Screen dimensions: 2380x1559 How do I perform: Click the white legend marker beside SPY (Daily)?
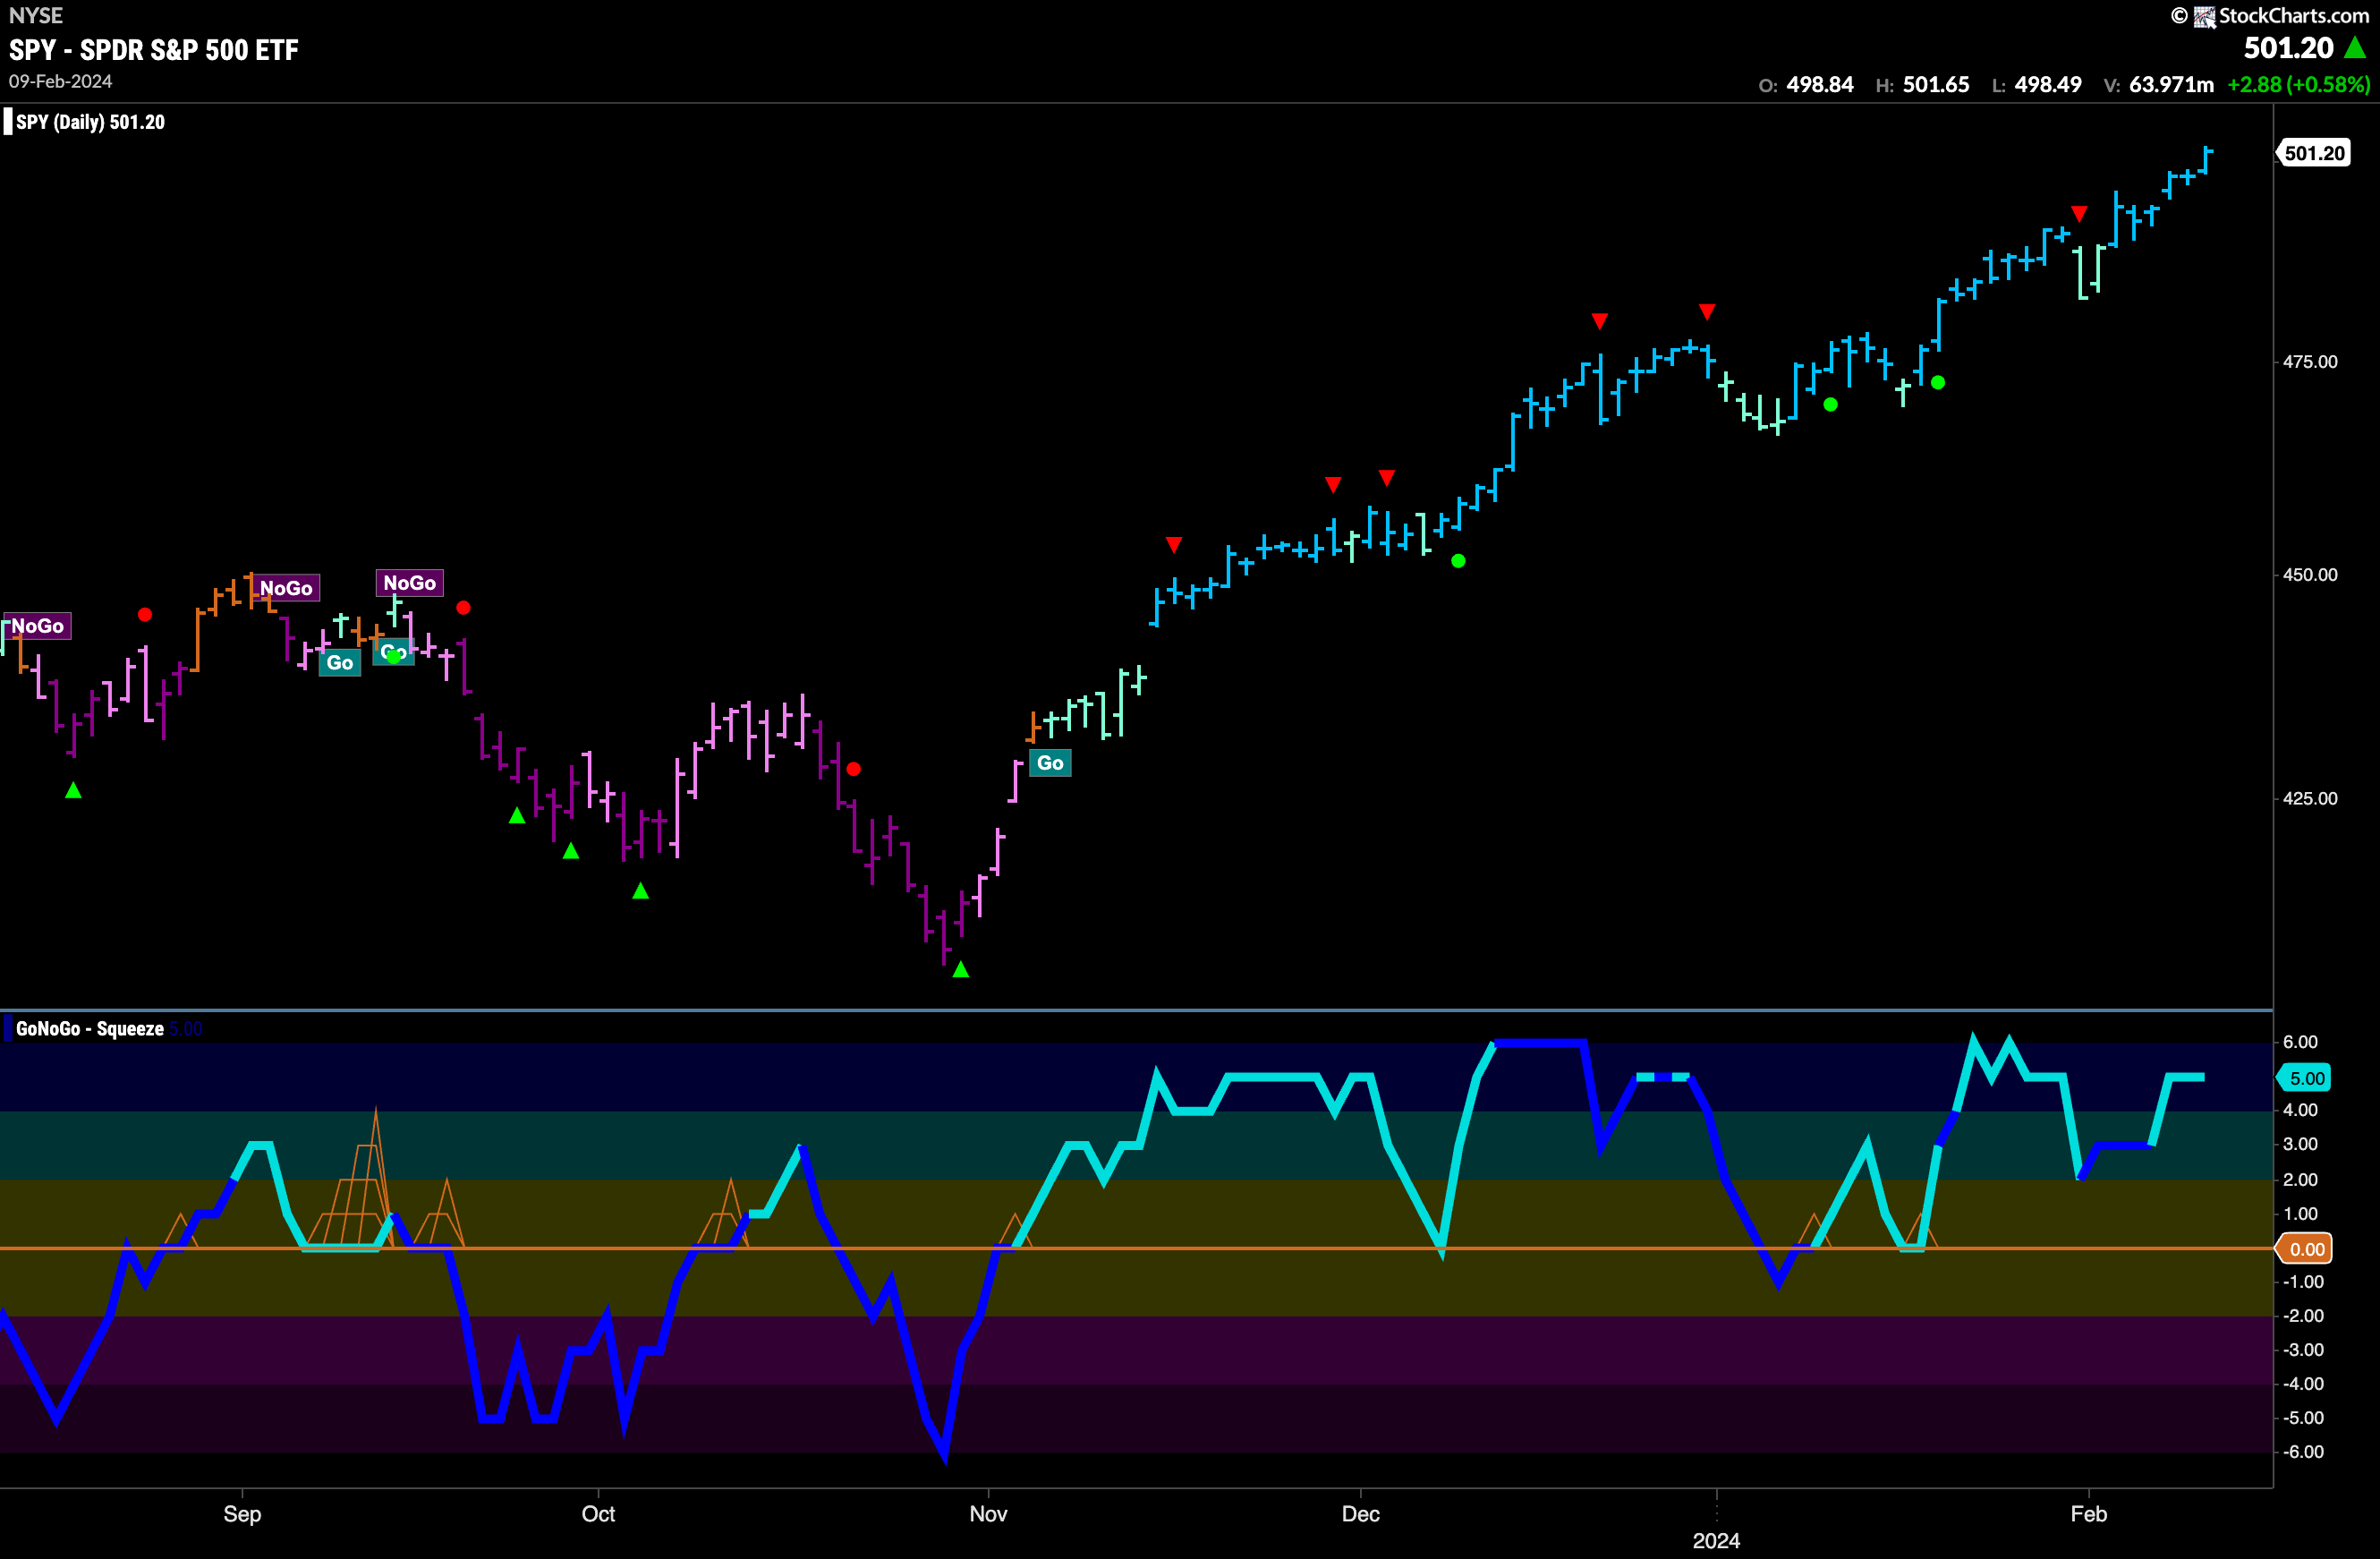pos(8,122)
